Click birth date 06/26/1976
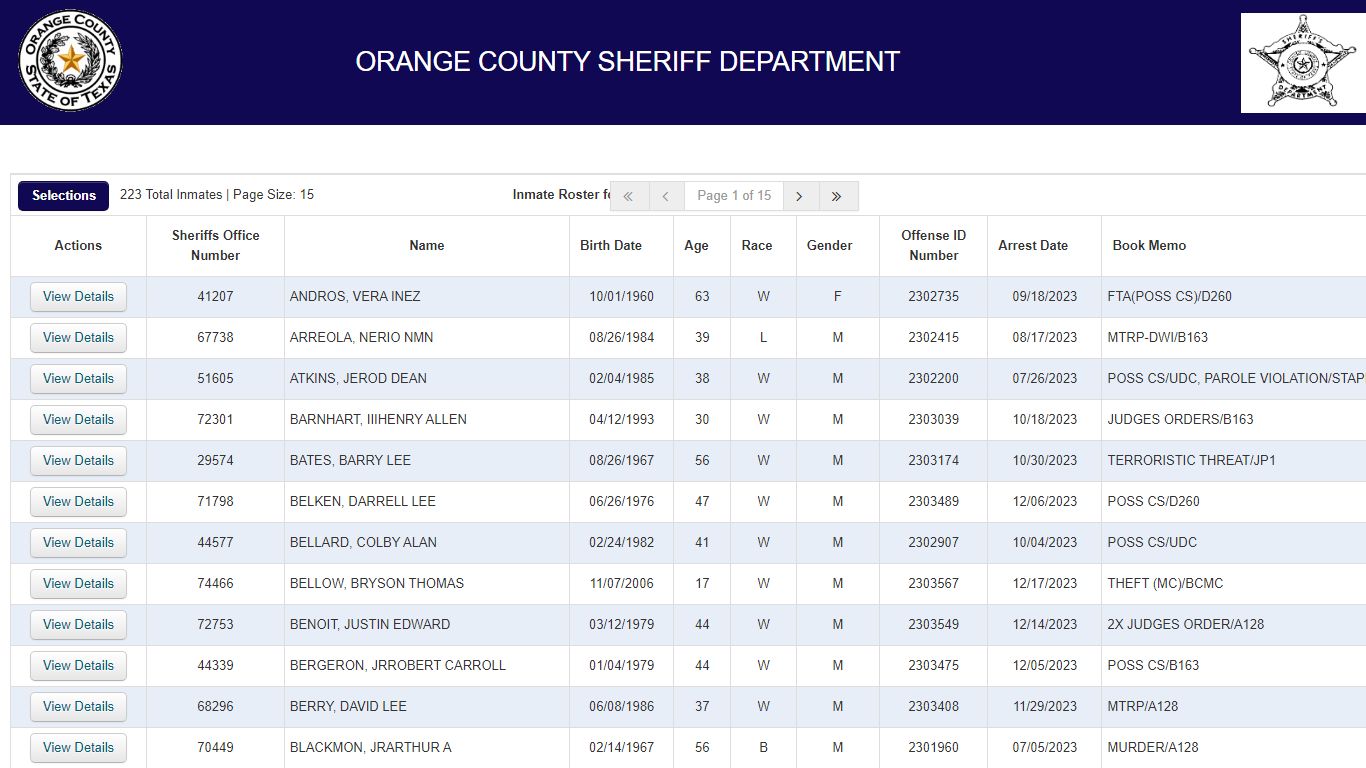This screenshot has height=768, width=1366. pos(621,502)
